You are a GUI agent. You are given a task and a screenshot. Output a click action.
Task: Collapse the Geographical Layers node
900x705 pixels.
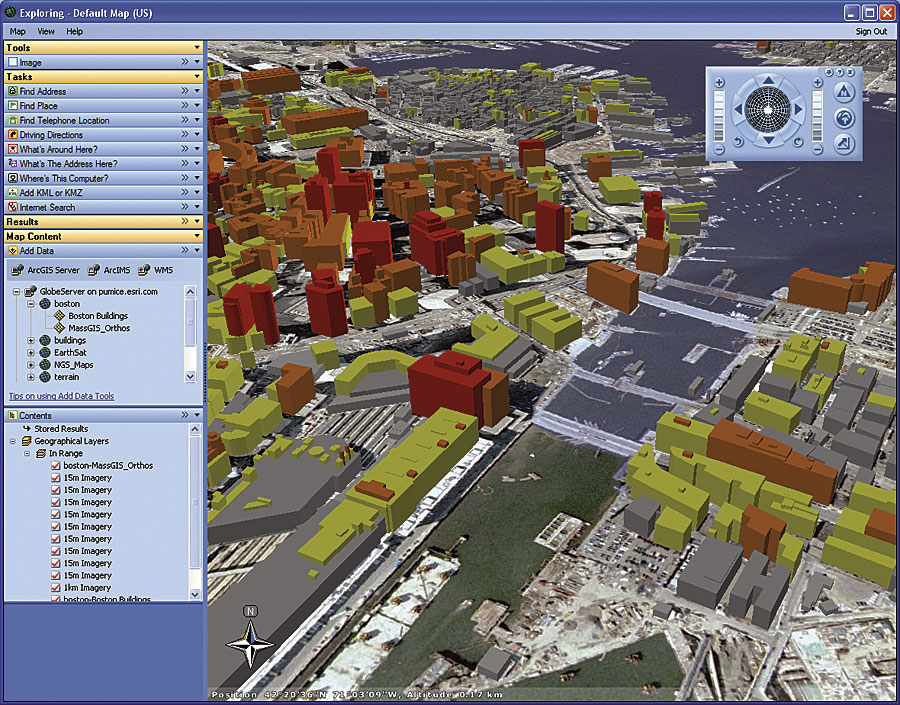pyautogui.click(x=13, y=441)
